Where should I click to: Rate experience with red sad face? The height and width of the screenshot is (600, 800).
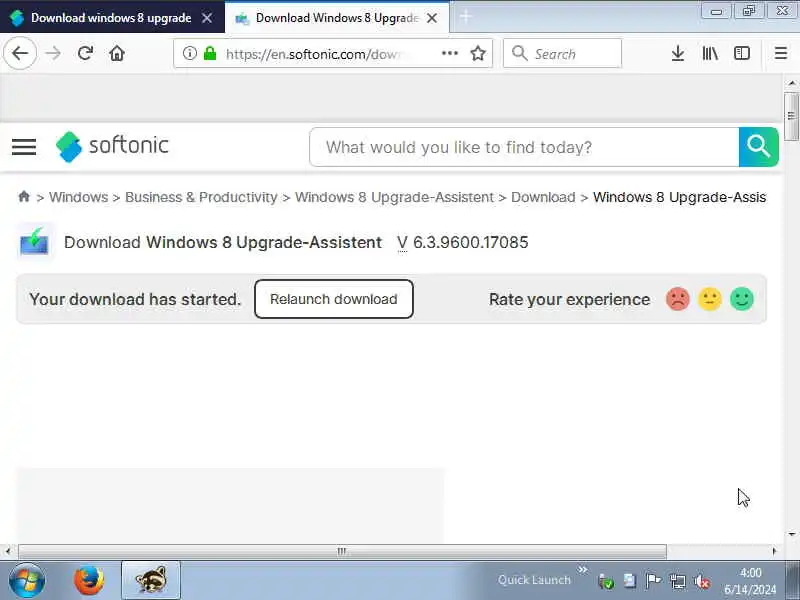678,299
